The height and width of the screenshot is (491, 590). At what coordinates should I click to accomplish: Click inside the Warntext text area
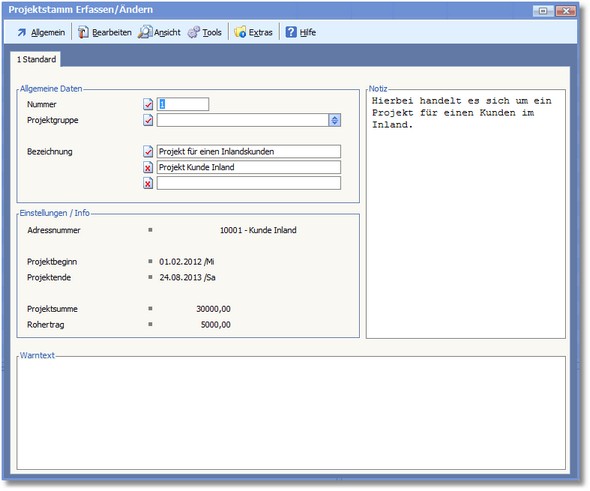click(x=291, y=413)
